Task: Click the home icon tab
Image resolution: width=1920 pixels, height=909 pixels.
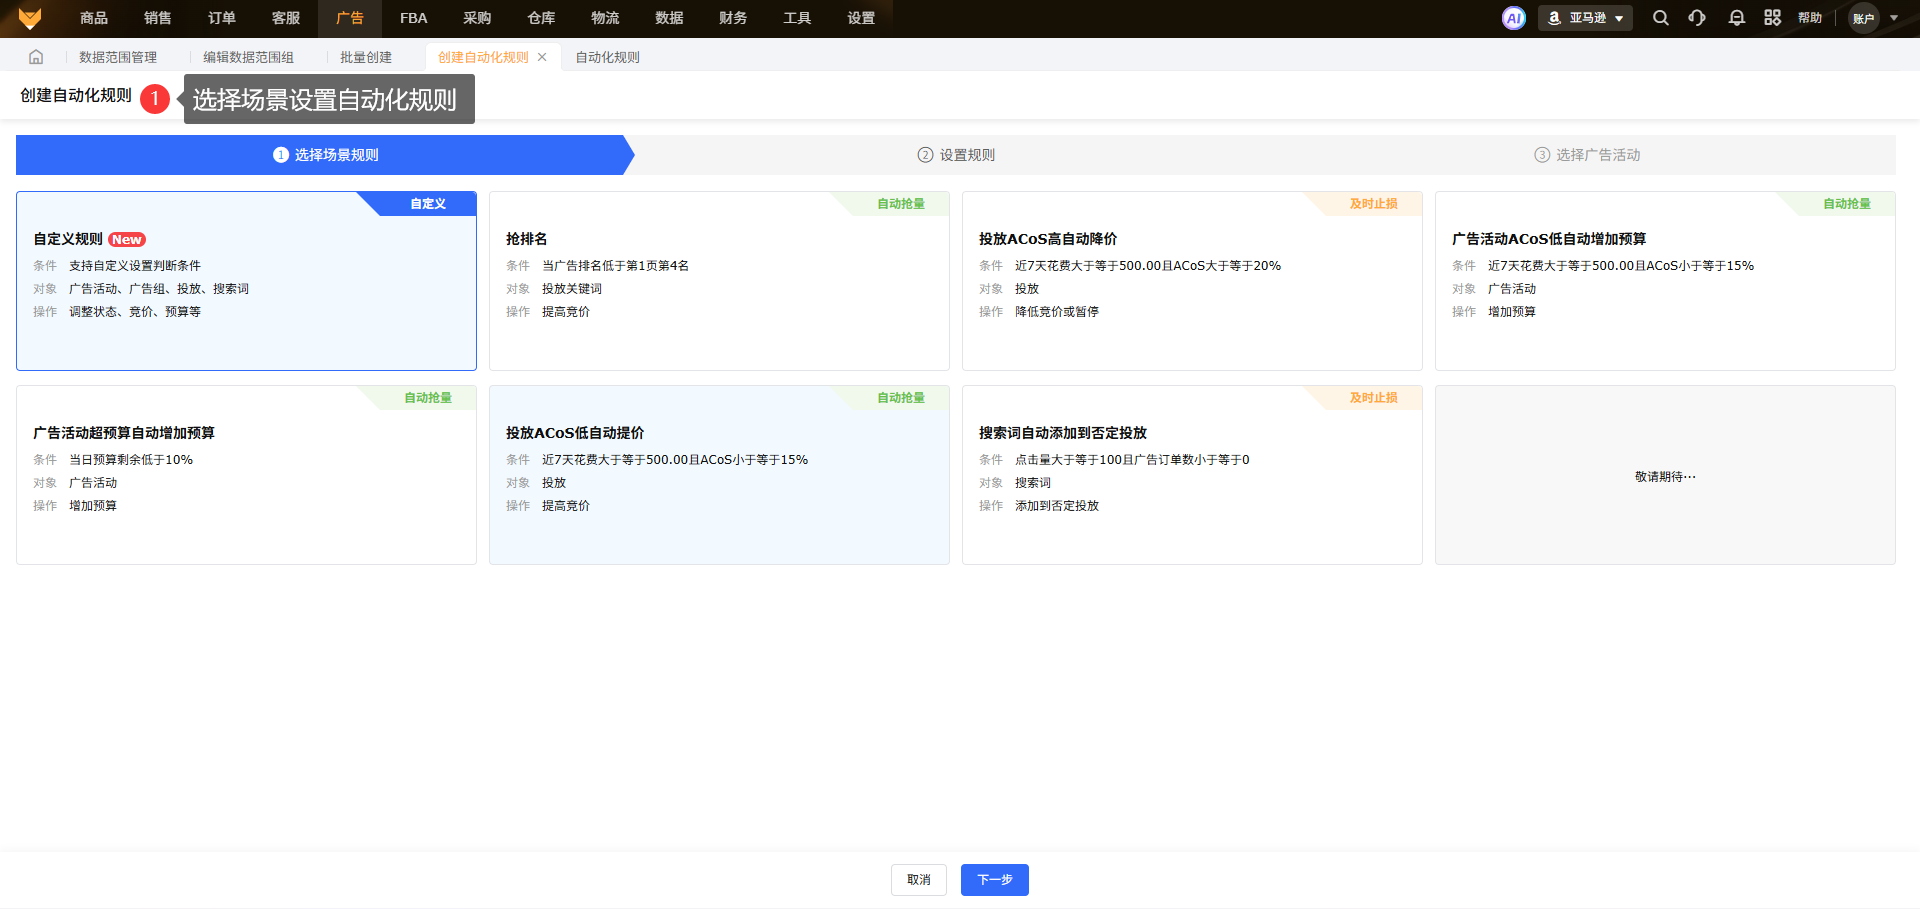Action: (36, 57)
